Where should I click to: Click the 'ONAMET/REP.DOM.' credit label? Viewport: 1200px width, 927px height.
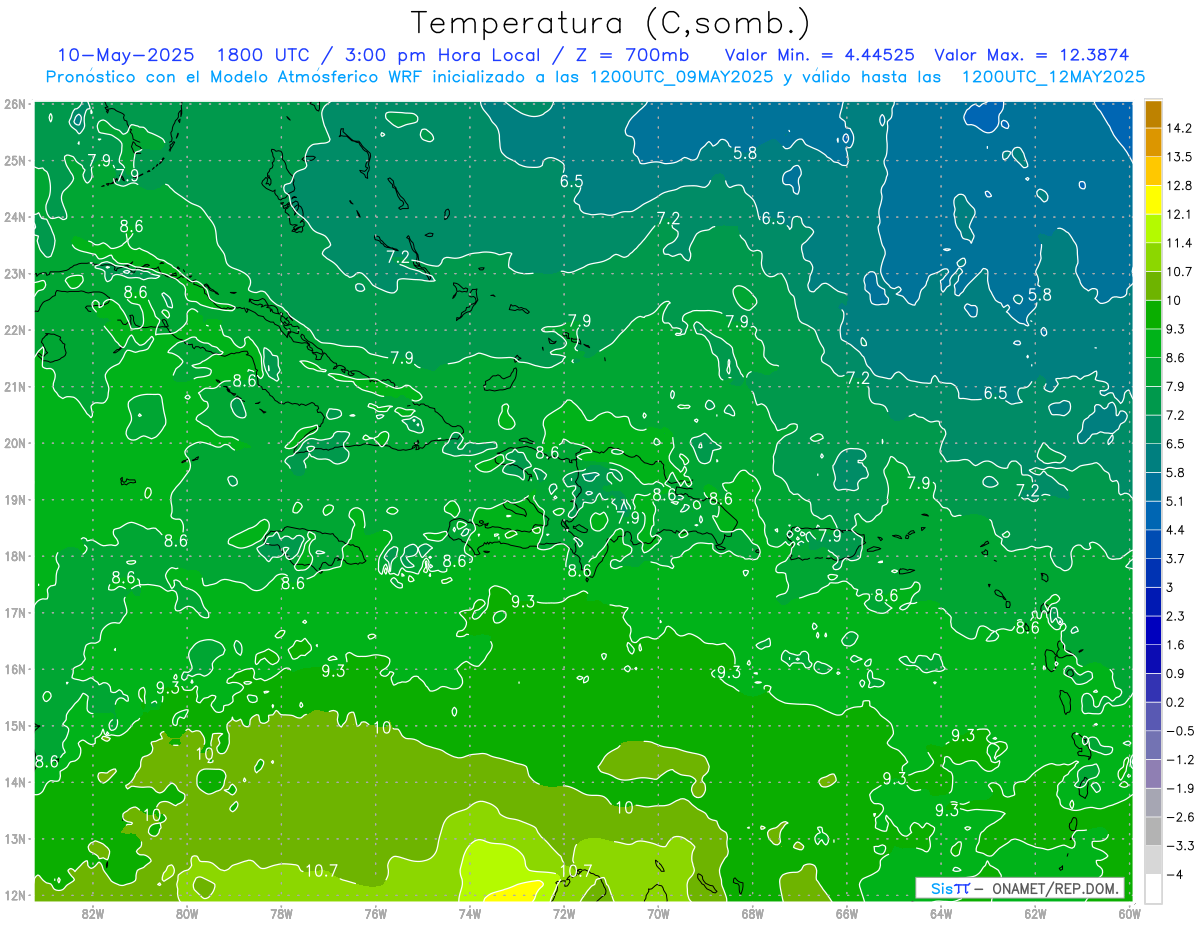coord(1057,888)
